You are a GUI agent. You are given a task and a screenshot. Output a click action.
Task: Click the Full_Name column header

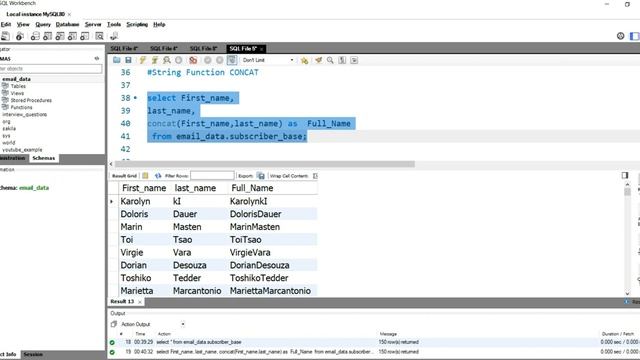252,188
